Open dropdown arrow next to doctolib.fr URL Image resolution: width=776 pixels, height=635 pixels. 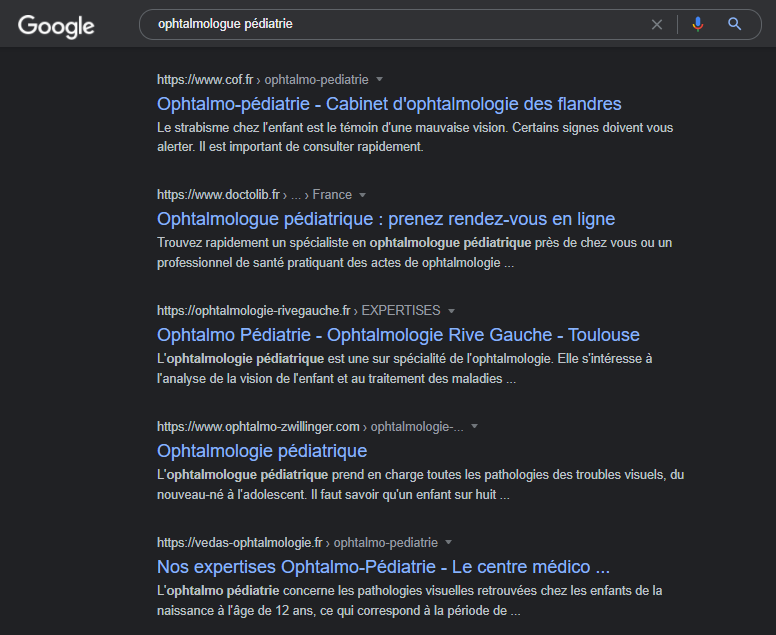click(362, 195)
